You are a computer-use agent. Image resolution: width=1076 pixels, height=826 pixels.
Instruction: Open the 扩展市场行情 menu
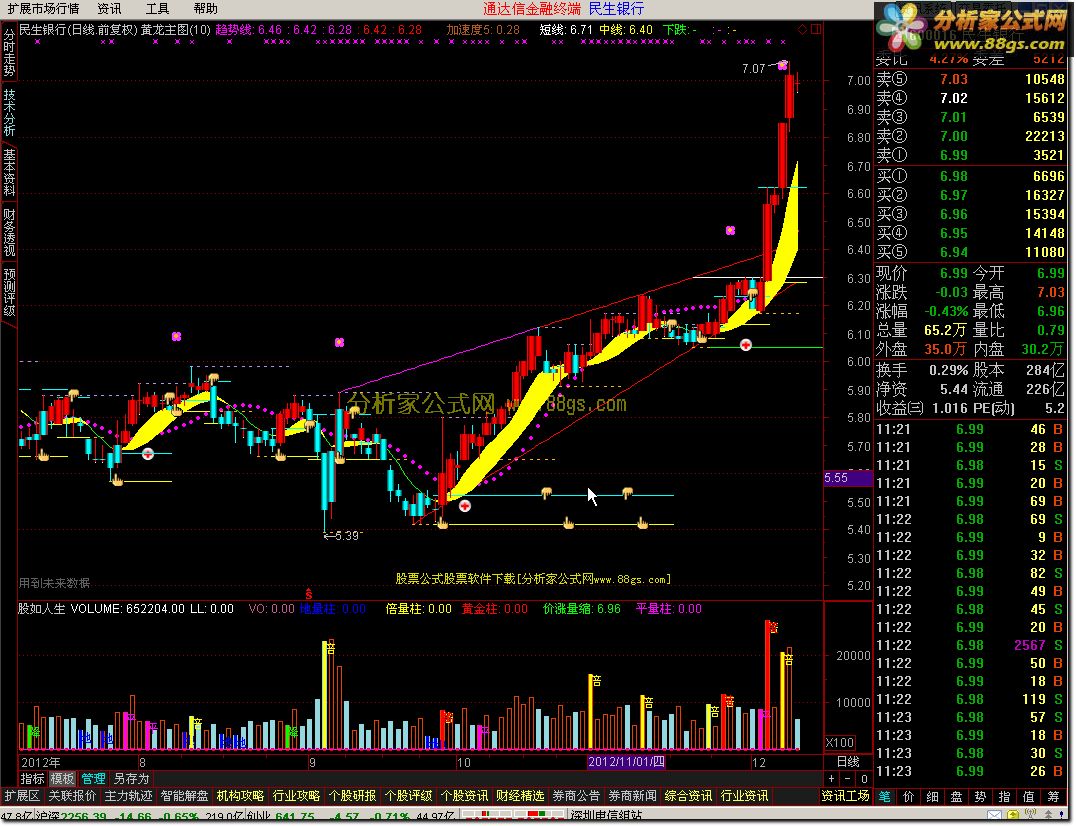pyautogui.click(x=43, y=9)
